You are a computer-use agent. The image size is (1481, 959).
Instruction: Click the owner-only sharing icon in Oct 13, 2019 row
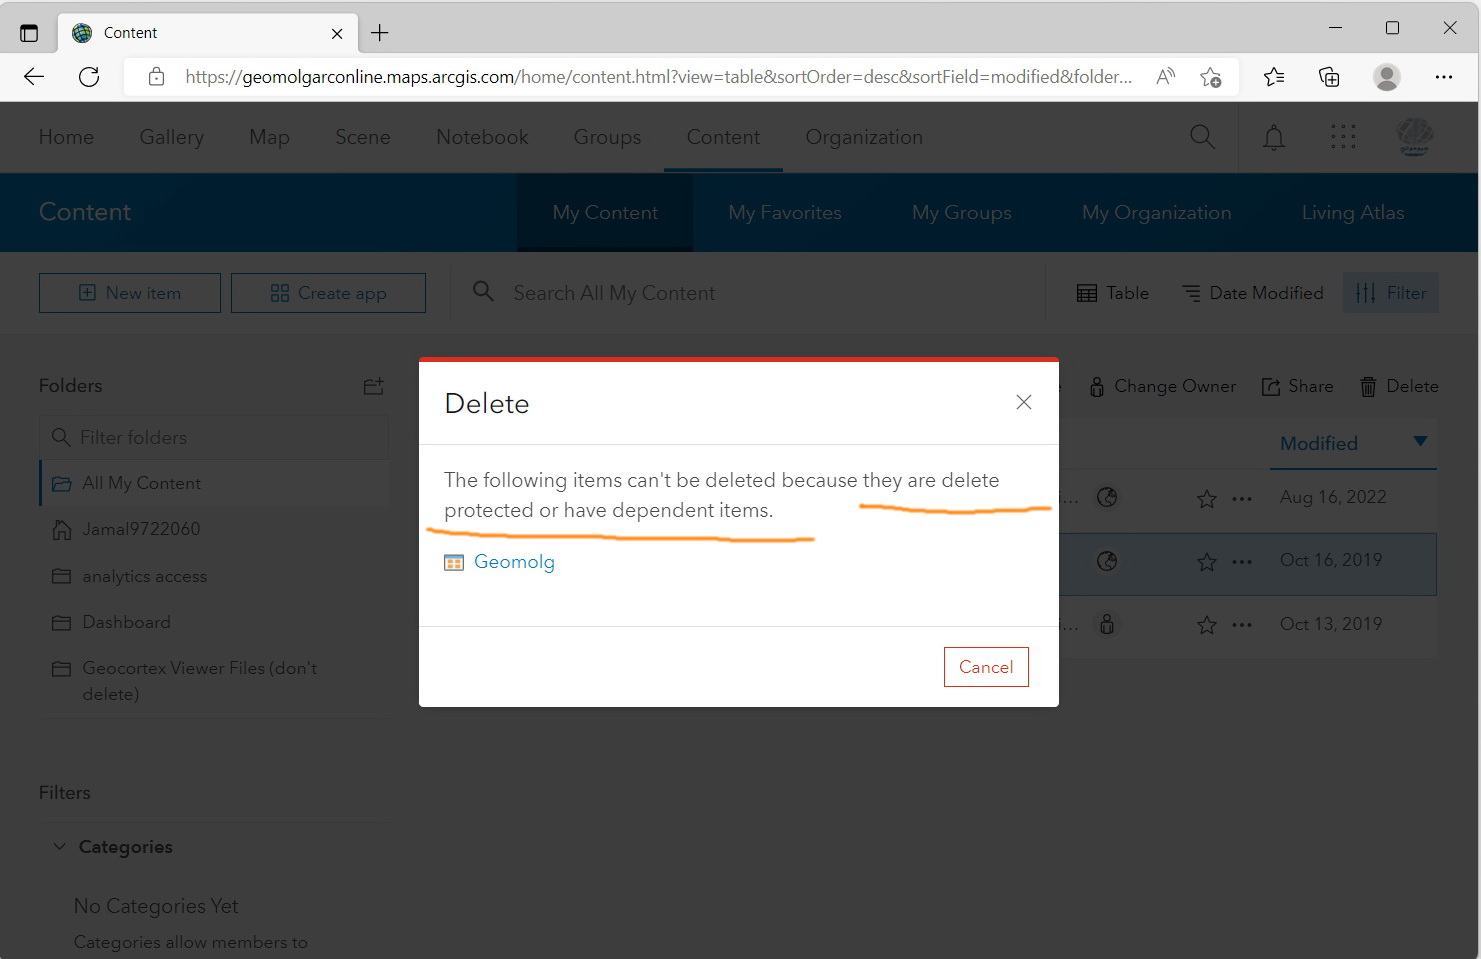click(1107, 624)
